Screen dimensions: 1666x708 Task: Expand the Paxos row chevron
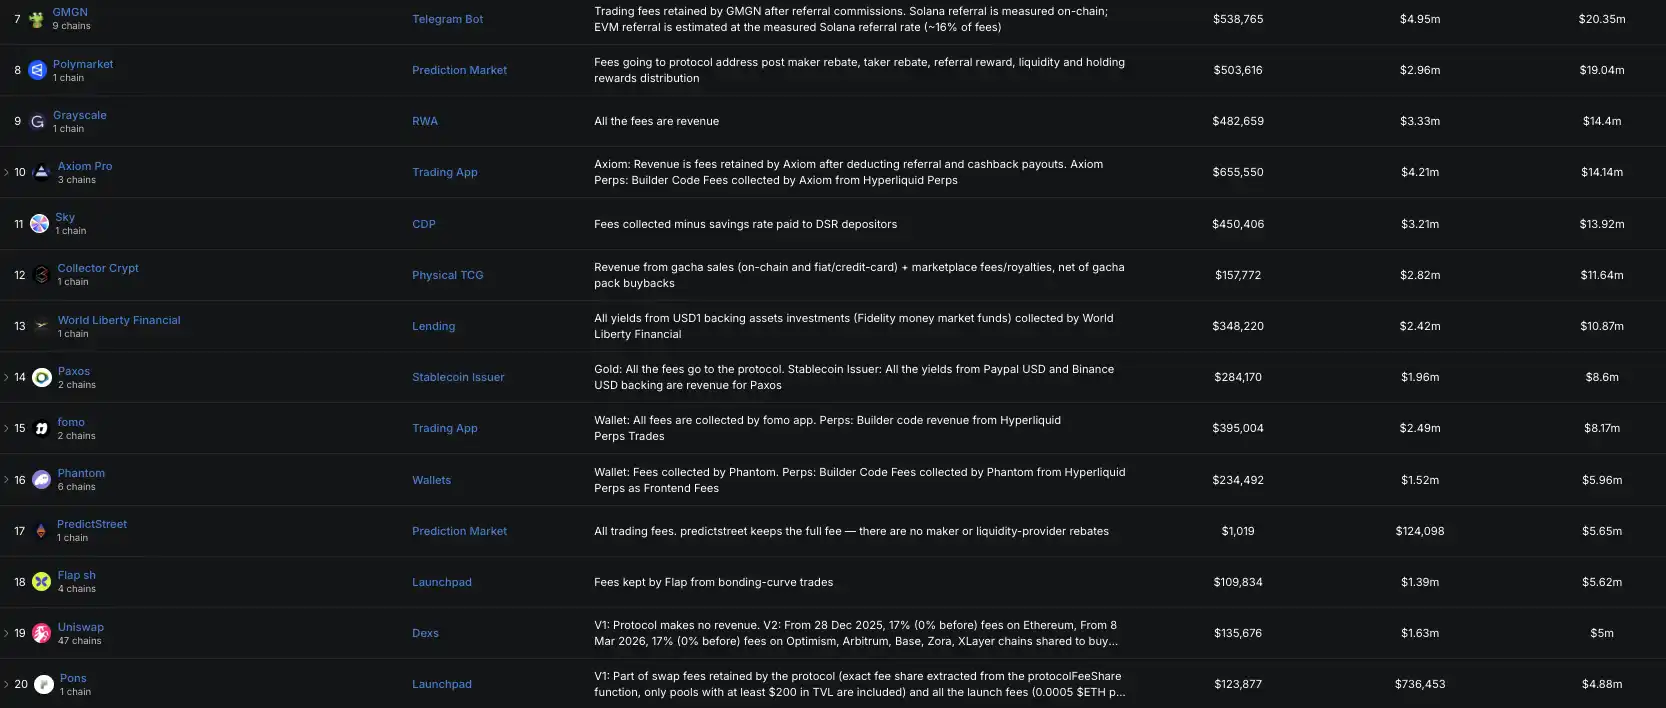coord(6,377)
